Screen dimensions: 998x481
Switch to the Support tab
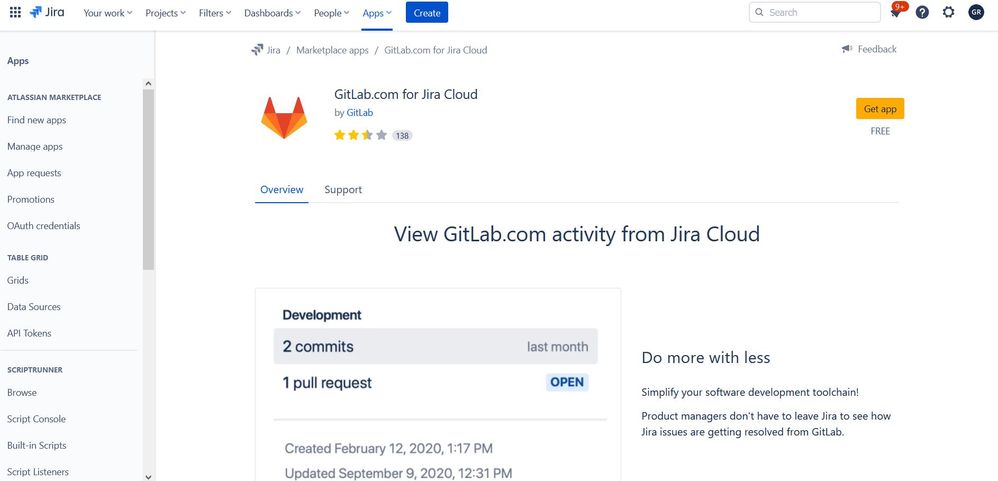[x=343, y=190]
